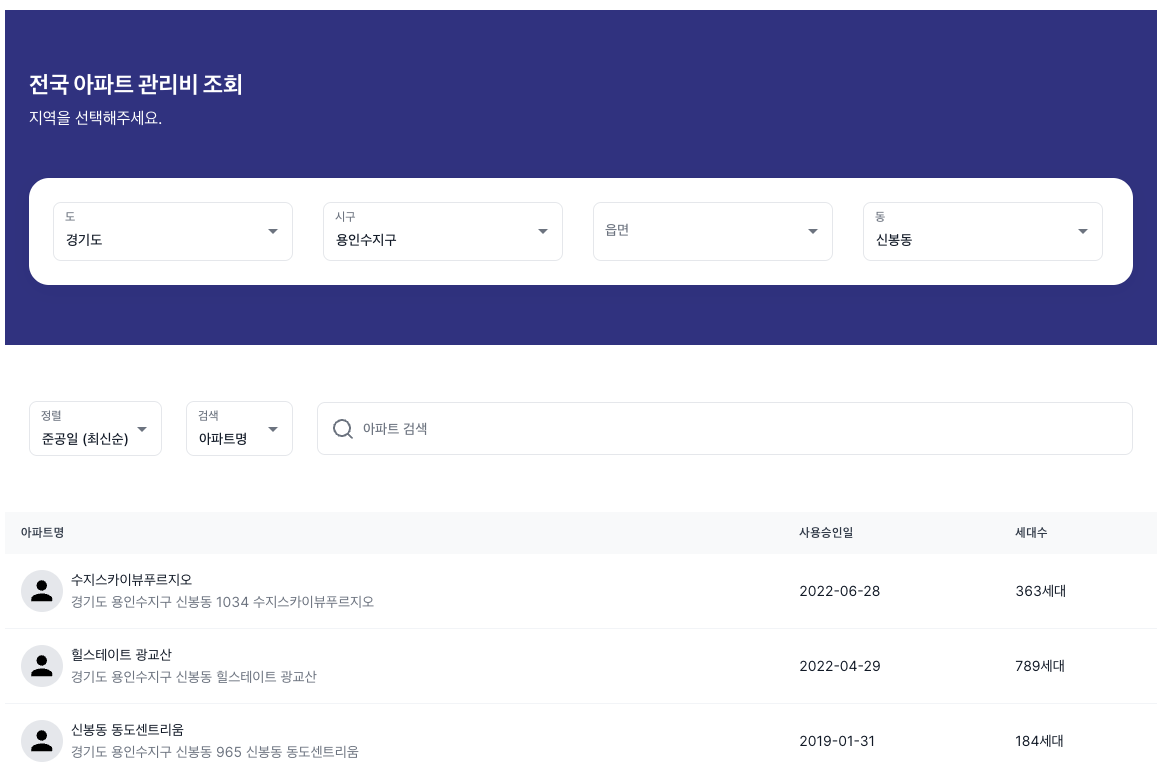Open the 정렬 sort dropdown

click(95, 429)
